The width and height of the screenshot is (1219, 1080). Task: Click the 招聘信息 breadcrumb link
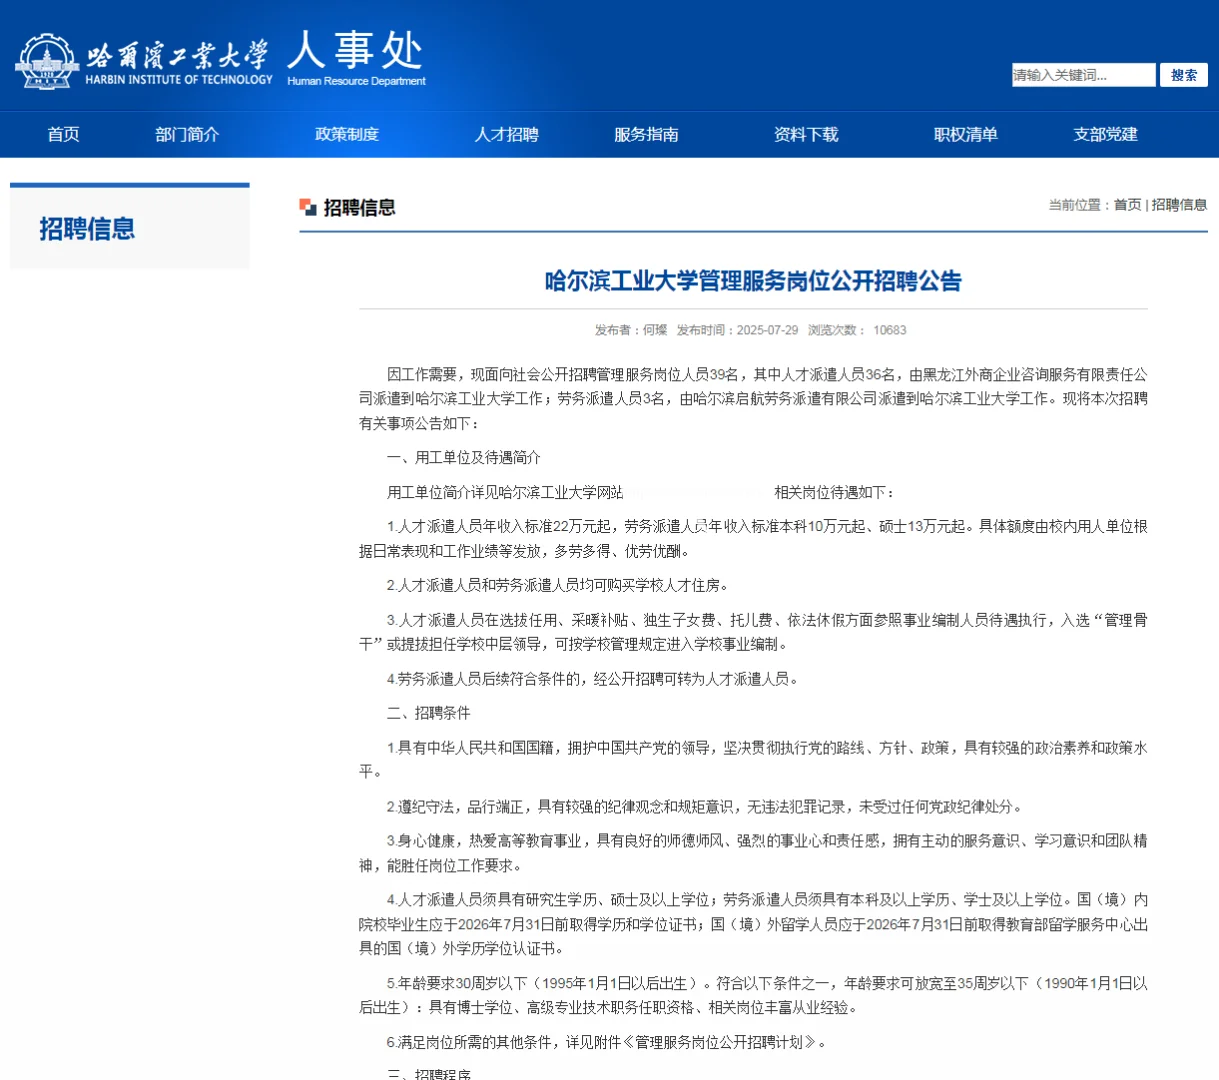coord(1179,205)
